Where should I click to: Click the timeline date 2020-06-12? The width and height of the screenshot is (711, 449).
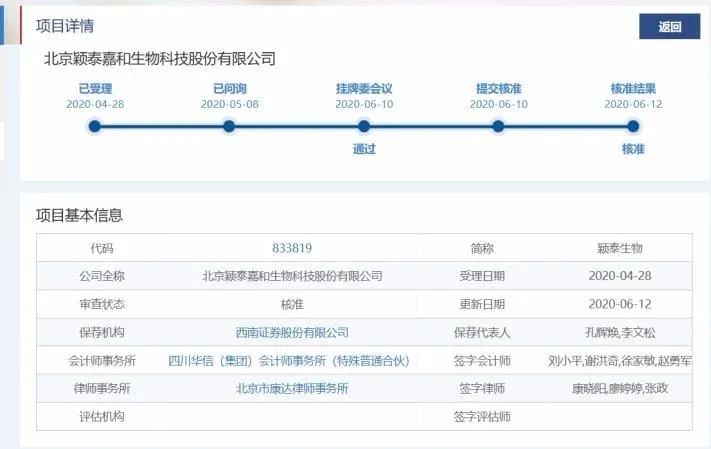coord(633,104)
